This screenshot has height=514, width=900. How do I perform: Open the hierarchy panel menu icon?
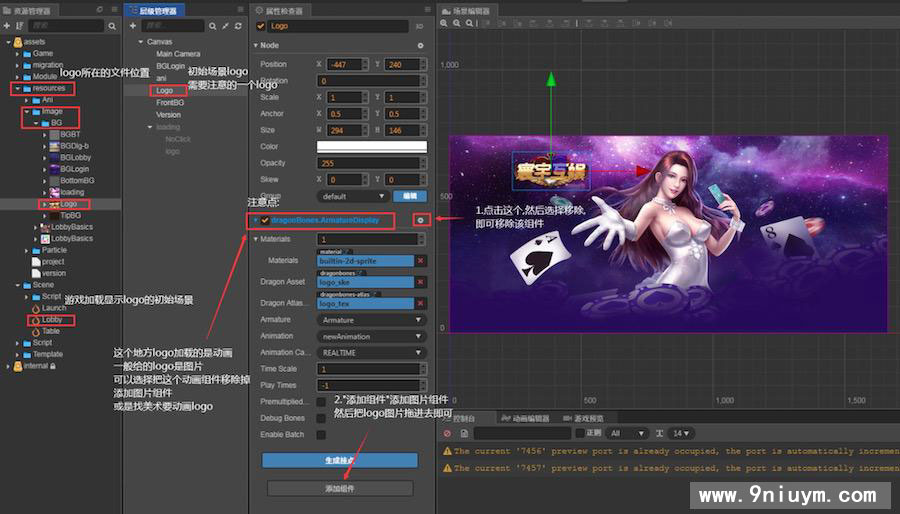click(240, 10)
